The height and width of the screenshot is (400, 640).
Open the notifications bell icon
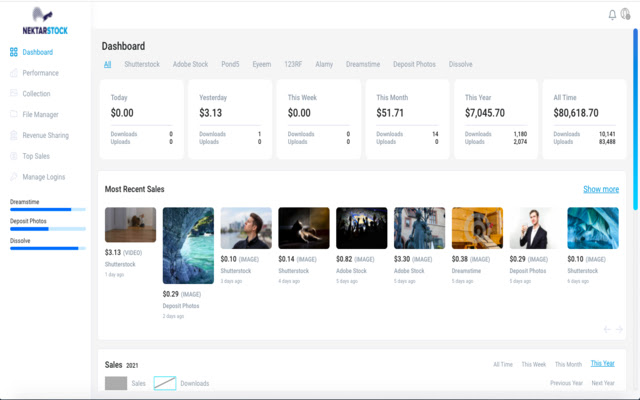point(612,15)
